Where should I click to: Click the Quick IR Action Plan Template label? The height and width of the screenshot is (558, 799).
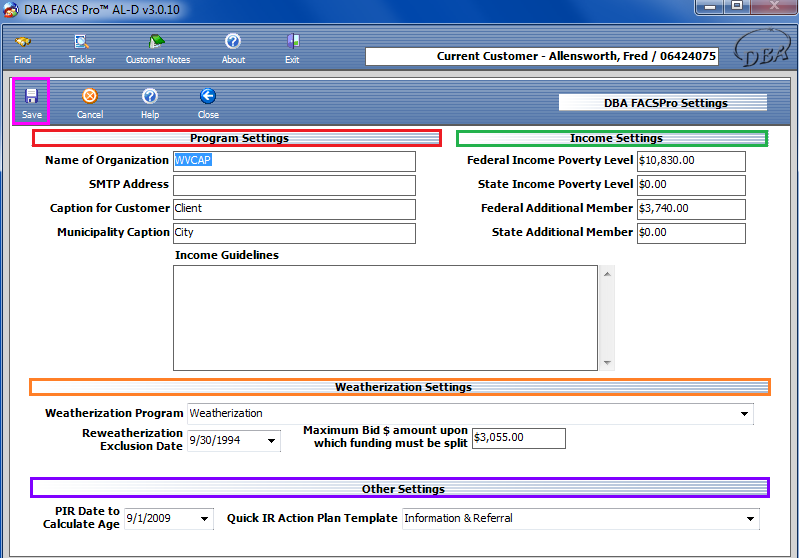click(312, 518)
